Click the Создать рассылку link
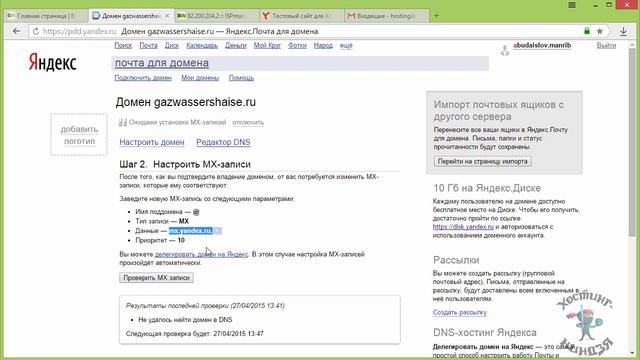This screenshot has width=640, height=360. (460, 312)
